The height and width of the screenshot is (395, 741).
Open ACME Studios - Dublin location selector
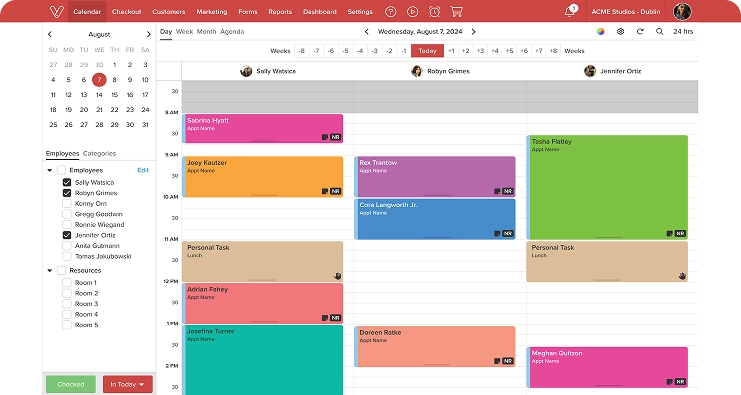point(626,11)
